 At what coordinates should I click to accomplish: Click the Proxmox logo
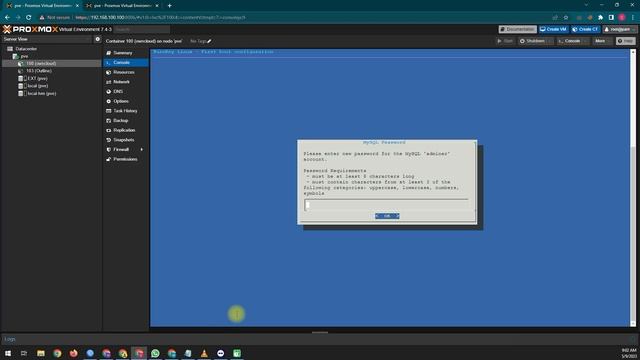pyautogui.click(x=30, y=29)
